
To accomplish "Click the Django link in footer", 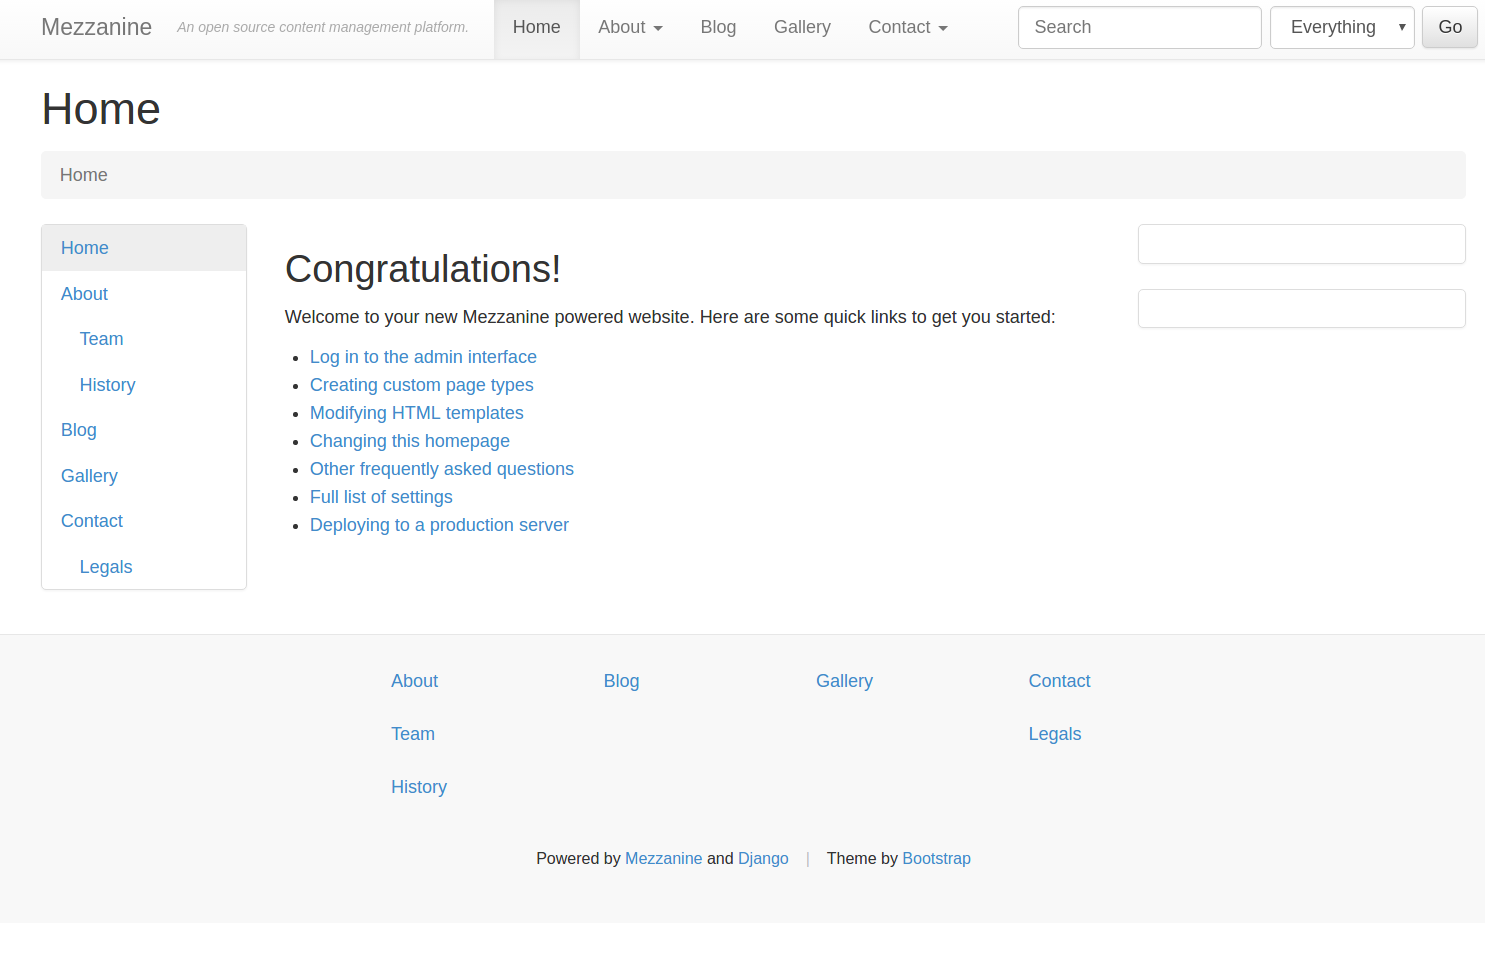I will [x=763, y=858].
